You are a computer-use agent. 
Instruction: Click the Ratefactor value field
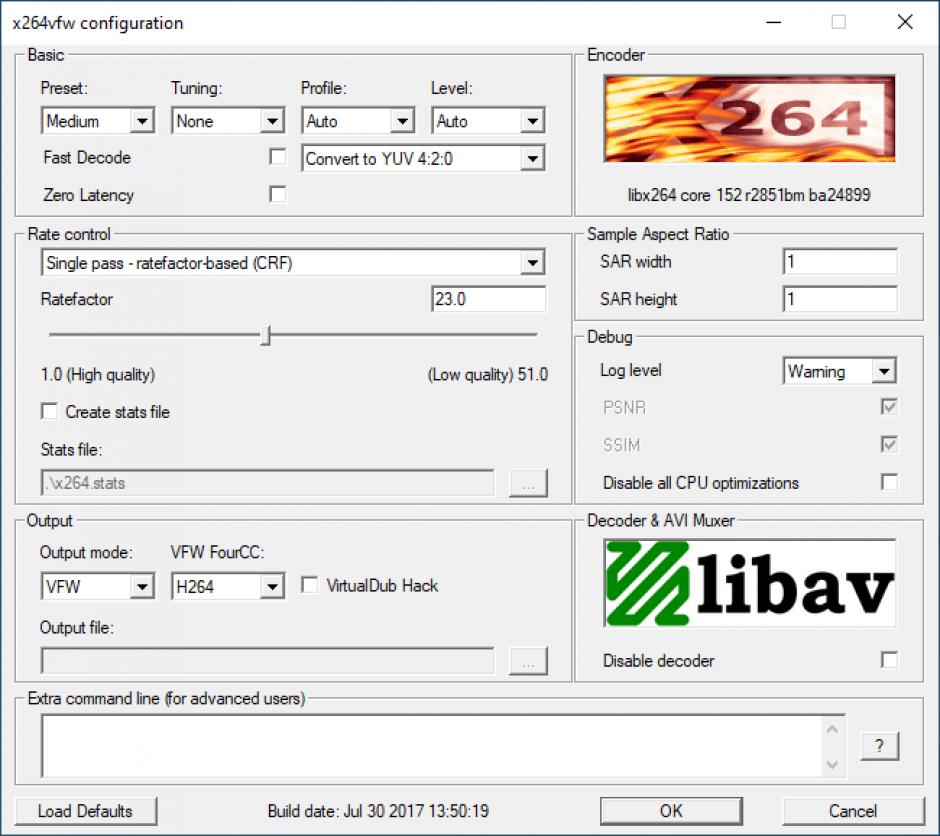point(489,298)
